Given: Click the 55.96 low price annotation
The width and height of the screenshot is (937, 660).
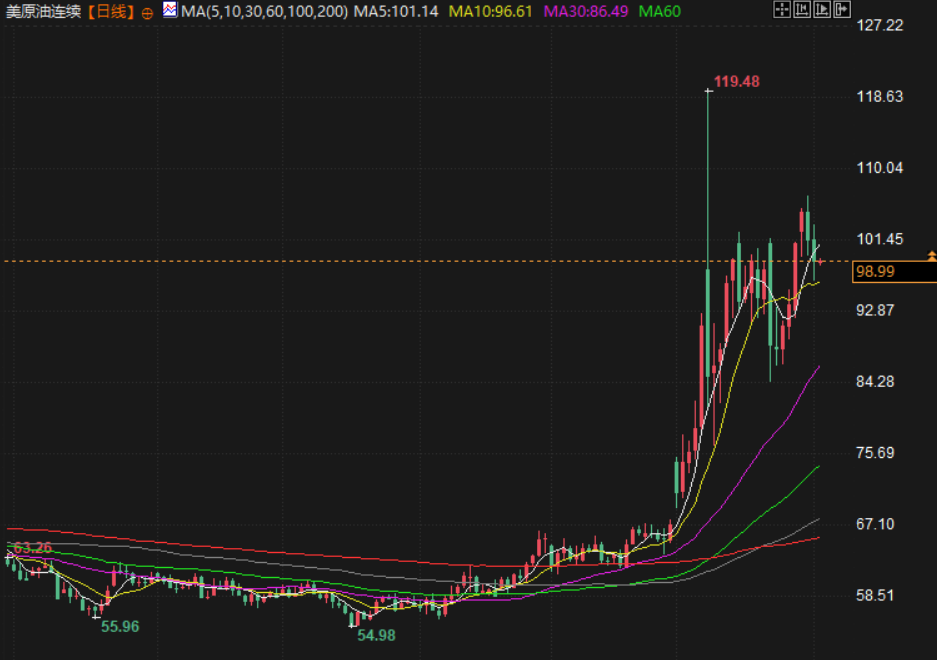Looking at the screenshot, I should tap(120, 627).
